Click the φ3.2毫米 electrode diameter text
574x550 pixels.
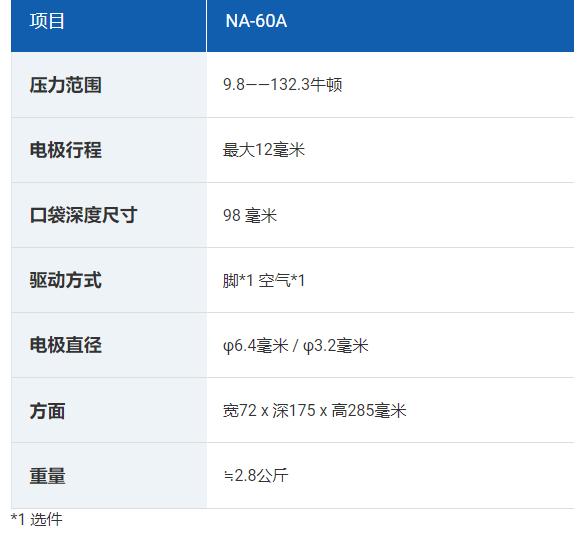pyautogui.click(x=336, y=346)
